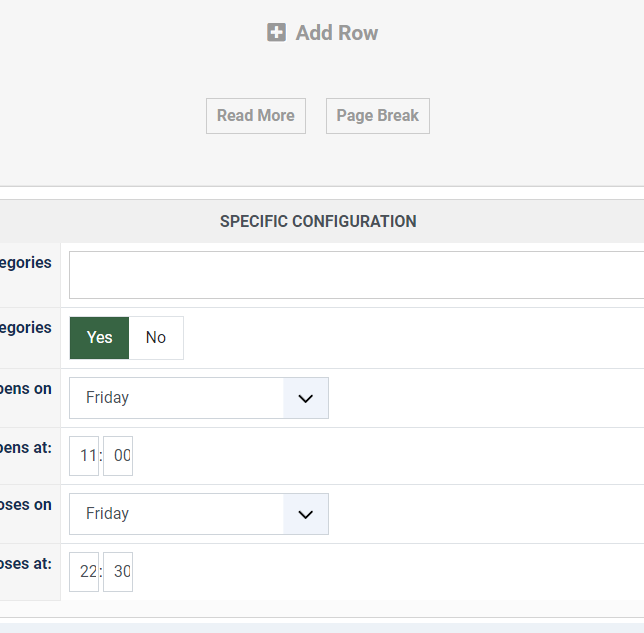Click the 'Closes at:' row label

[26, 563]
